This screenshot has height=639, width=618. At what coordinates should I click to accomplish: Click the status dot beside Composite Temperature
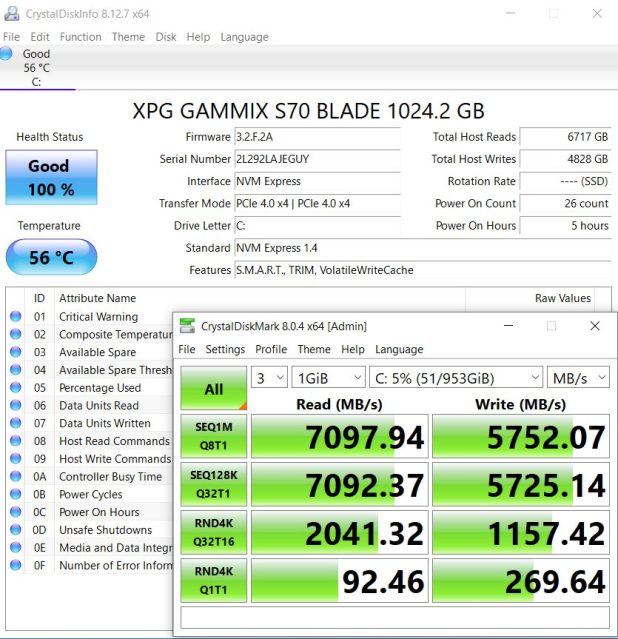[x=15, y=334]
